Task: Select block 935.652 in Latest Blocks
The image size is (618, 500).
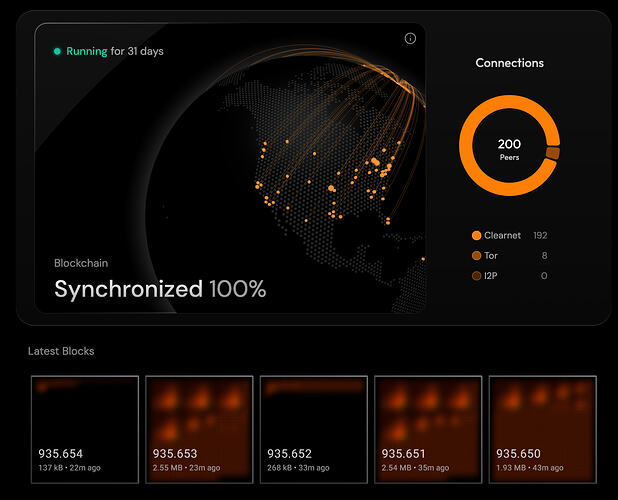Action: click(x=311, y=427)
